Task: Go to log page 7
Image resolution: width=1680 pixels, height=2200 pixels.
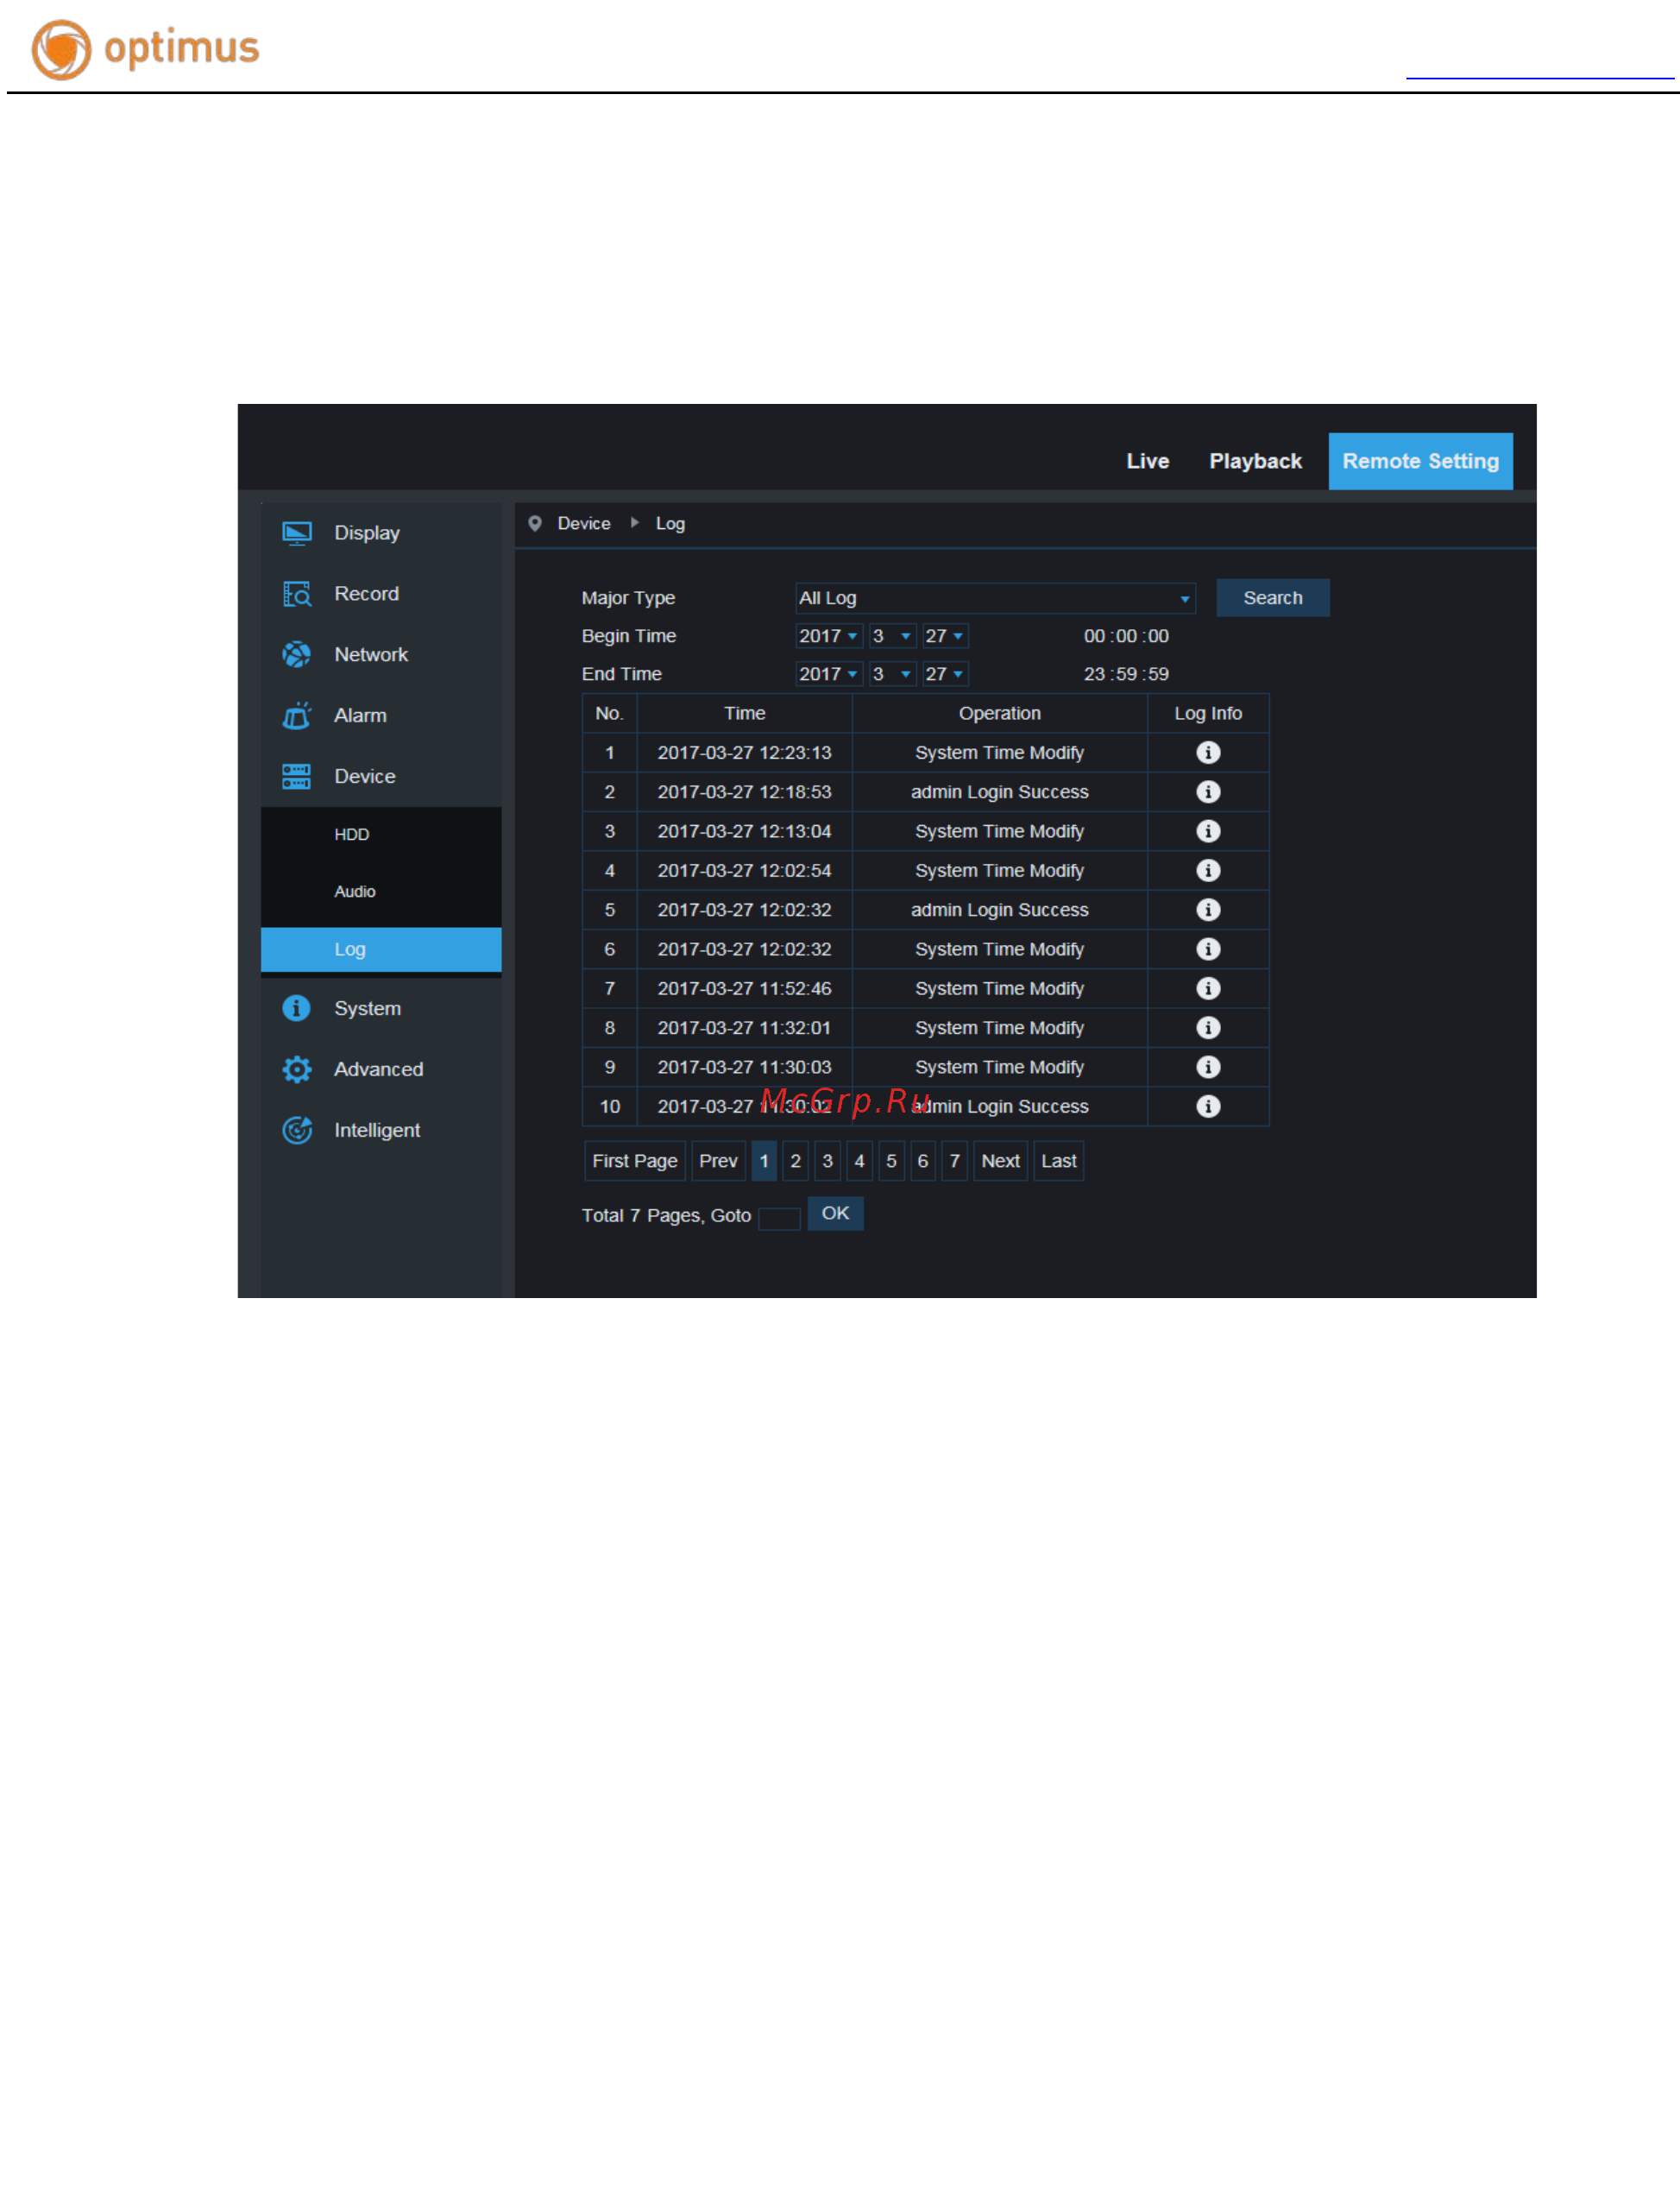Action: click(955, 1161)
